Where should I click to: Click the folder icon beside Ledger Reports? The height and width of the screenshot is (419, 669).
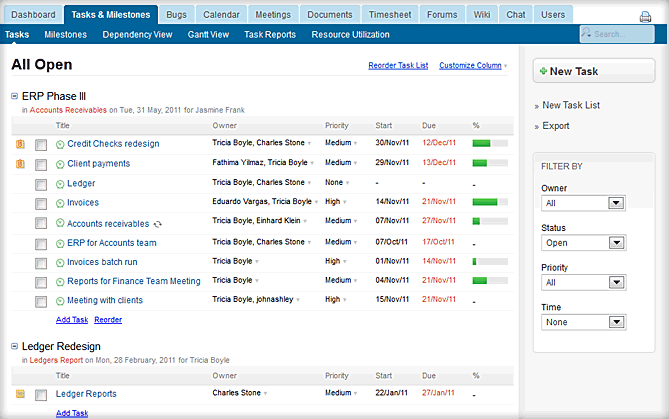[x=20, y=394]
